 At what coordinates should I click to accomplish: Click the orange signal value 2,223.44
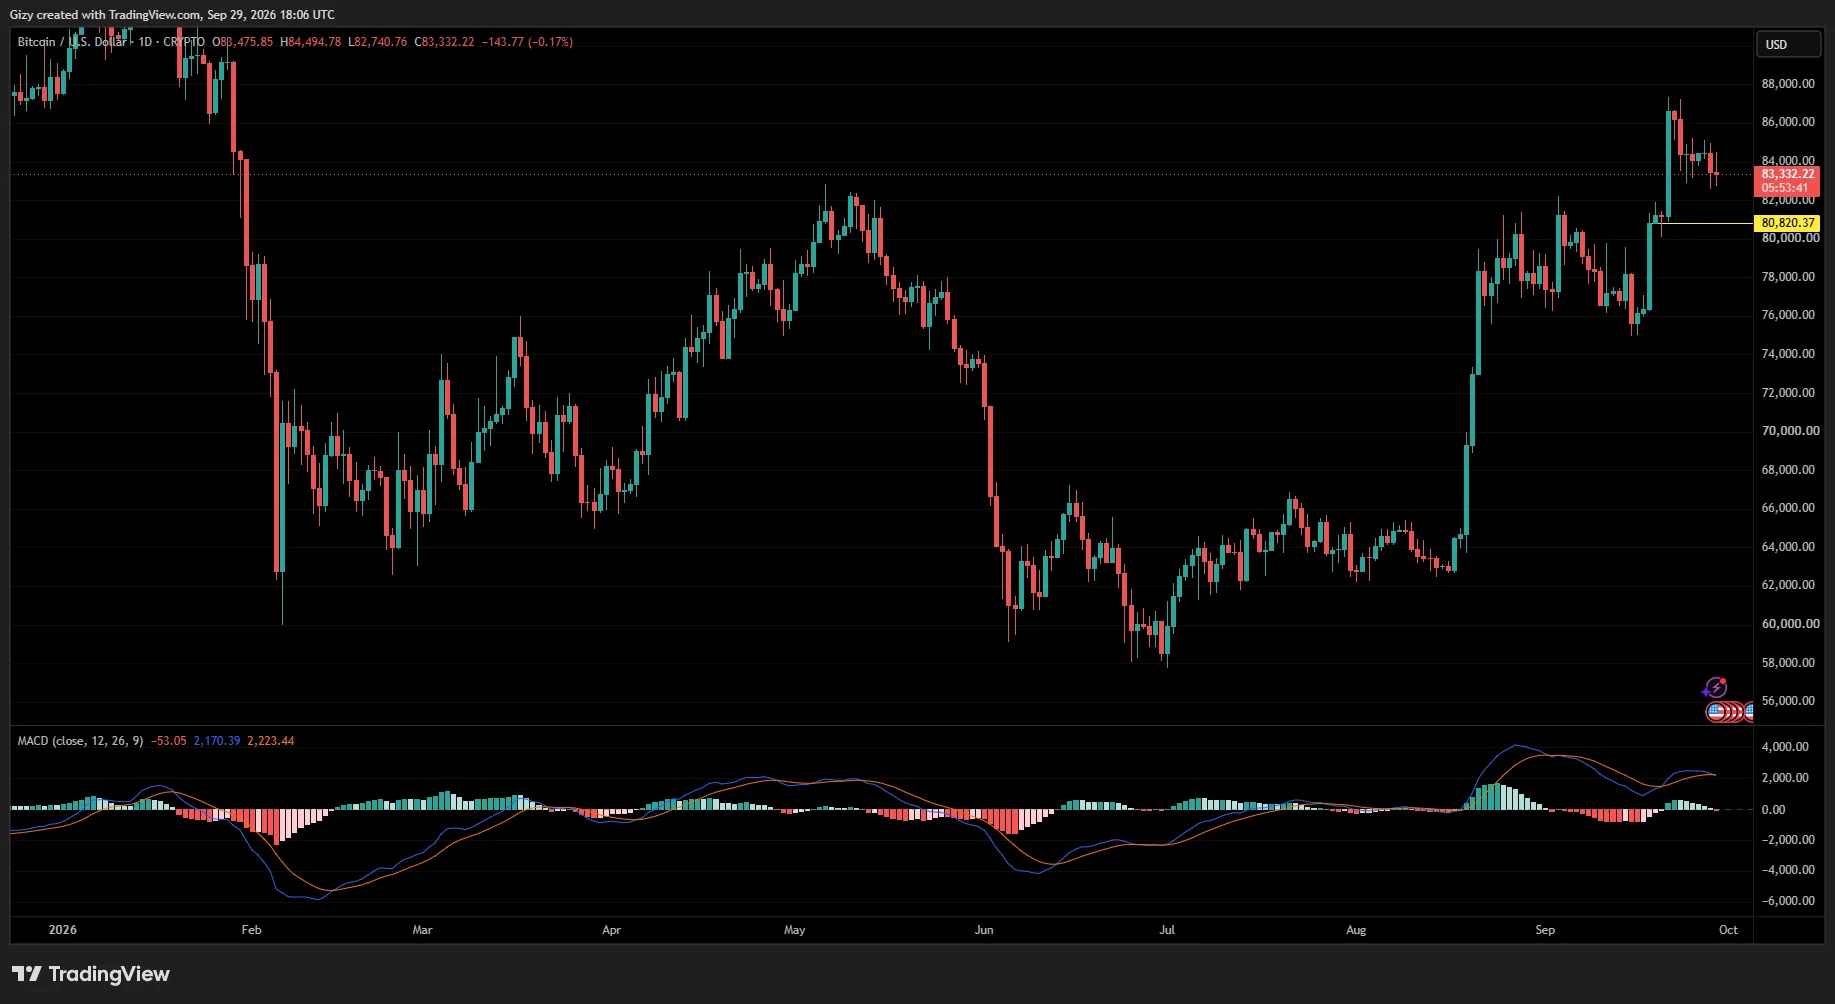click(x=270, y=741)
